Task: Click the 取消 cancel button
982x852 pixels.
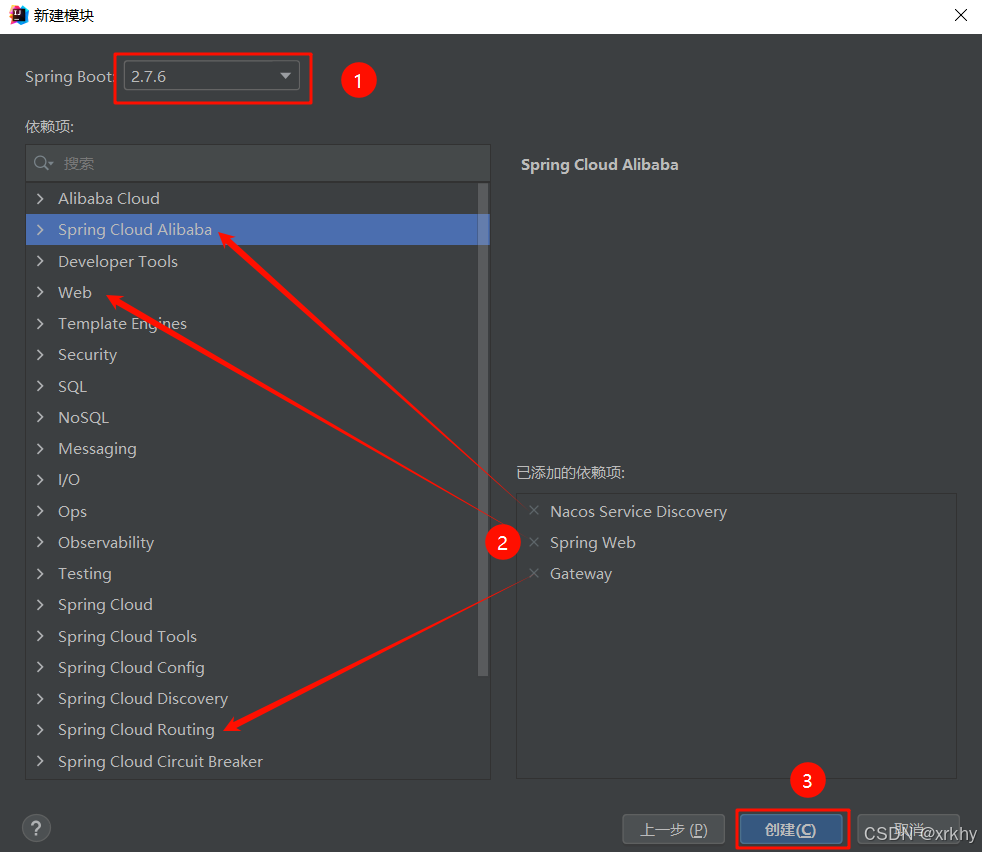Action: pyautogui.click(x=908, y=829)
